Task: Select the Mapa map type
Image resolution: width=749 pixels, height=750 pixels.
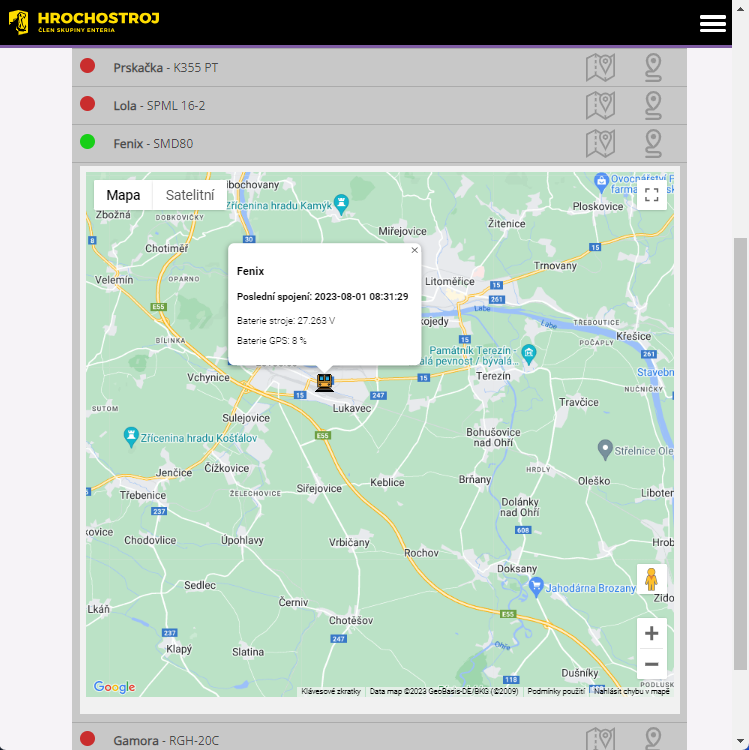Action: pos(123,195)
